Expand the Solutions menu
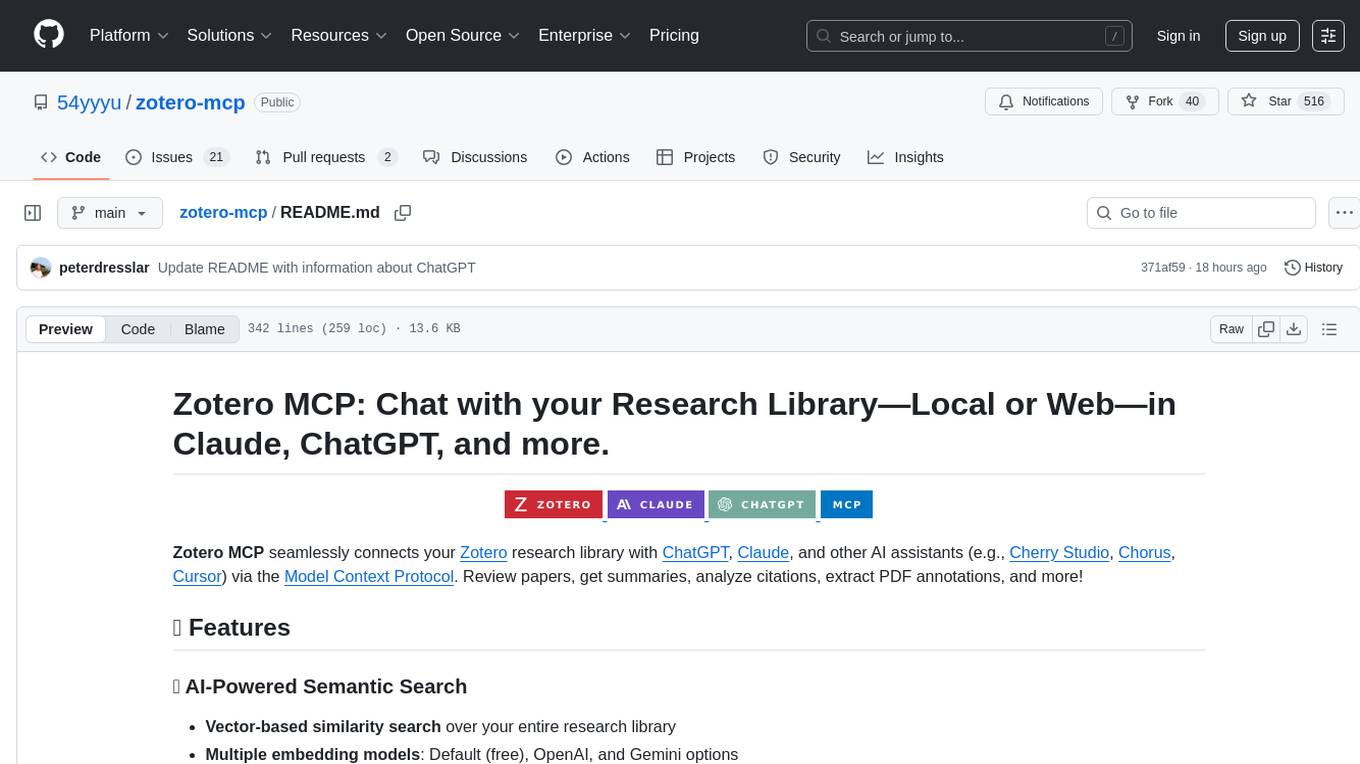1360x764 pixels. (230, 35)
